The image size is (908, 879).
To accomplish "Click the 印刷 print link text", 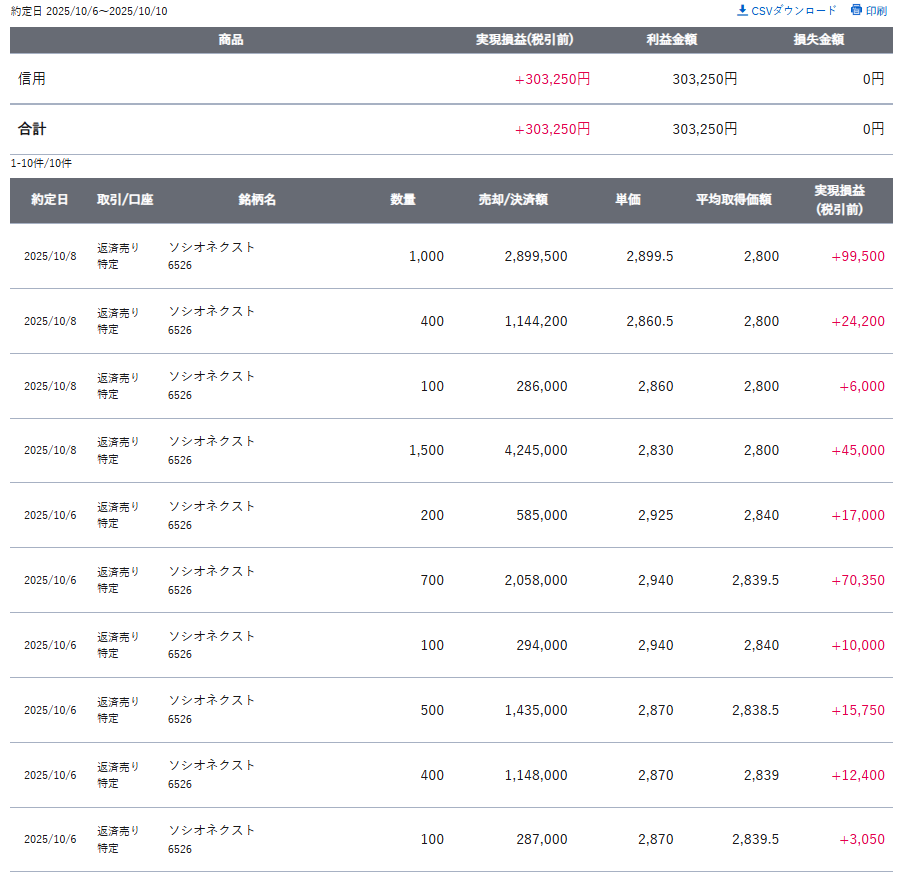I will [x=876, y=11].
